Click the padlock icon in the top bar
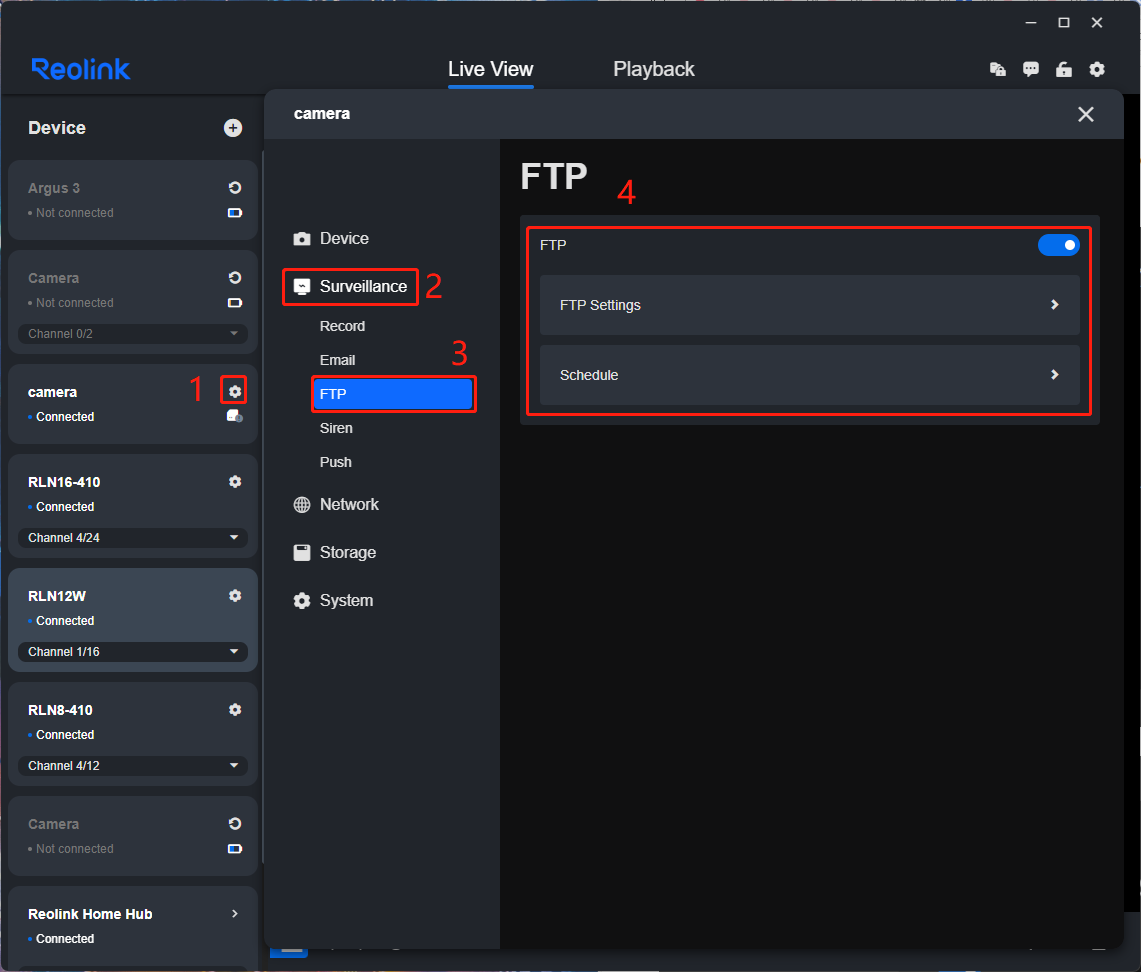Screen dimensions: 1141x972 (x=1064, y=69)
